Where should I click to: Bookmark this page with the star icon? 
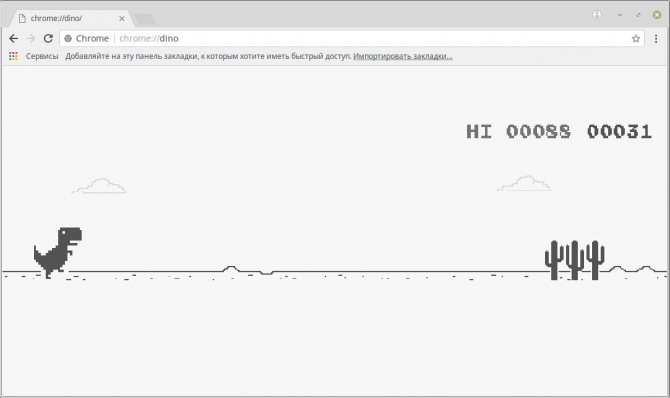click(636, 38)
